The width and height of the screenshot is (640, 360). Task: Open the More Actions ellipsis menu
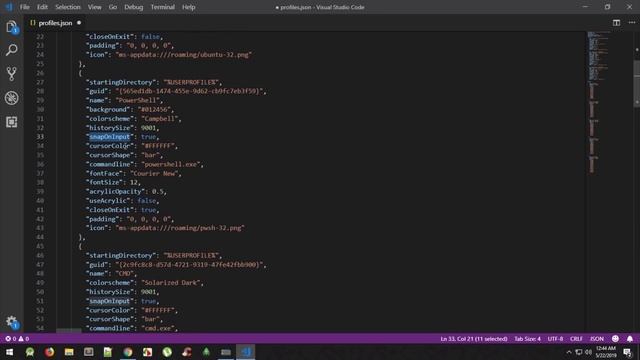click(631, 23)
